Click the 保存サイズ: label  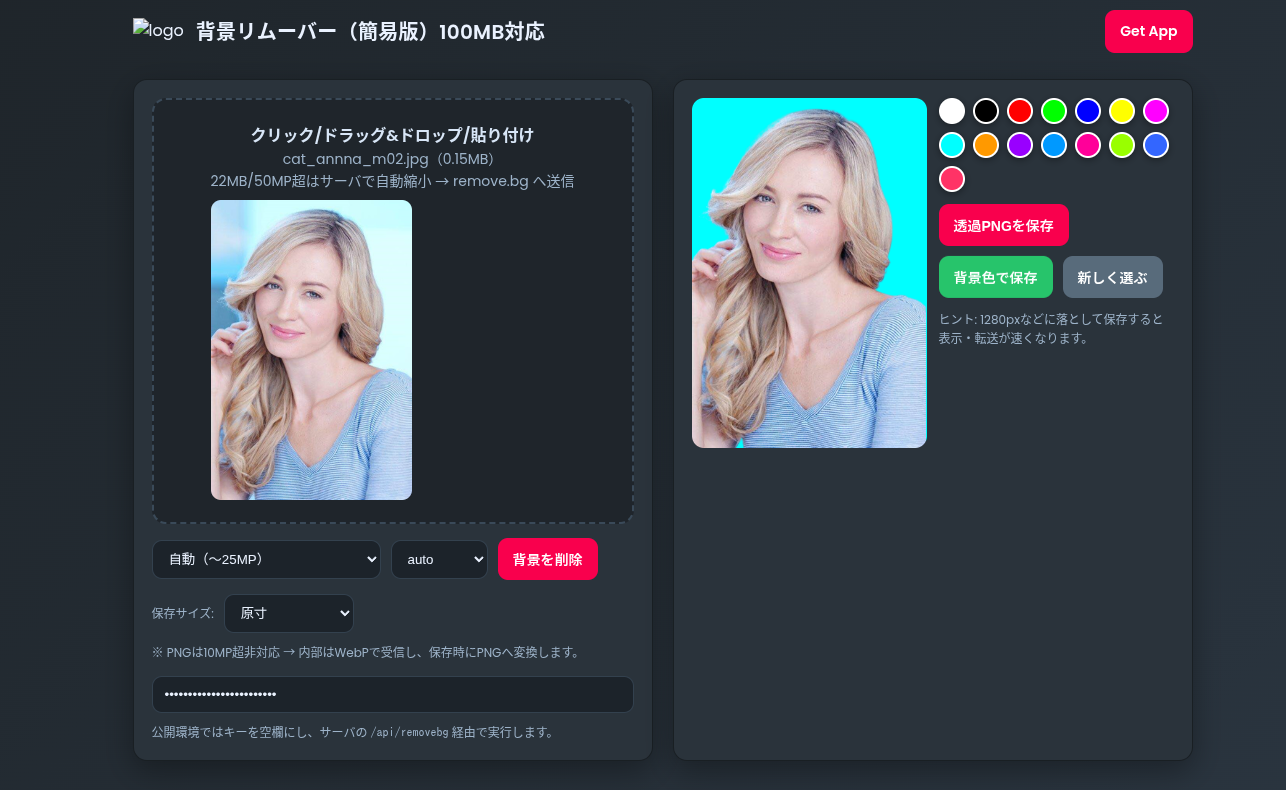point(183,613)
